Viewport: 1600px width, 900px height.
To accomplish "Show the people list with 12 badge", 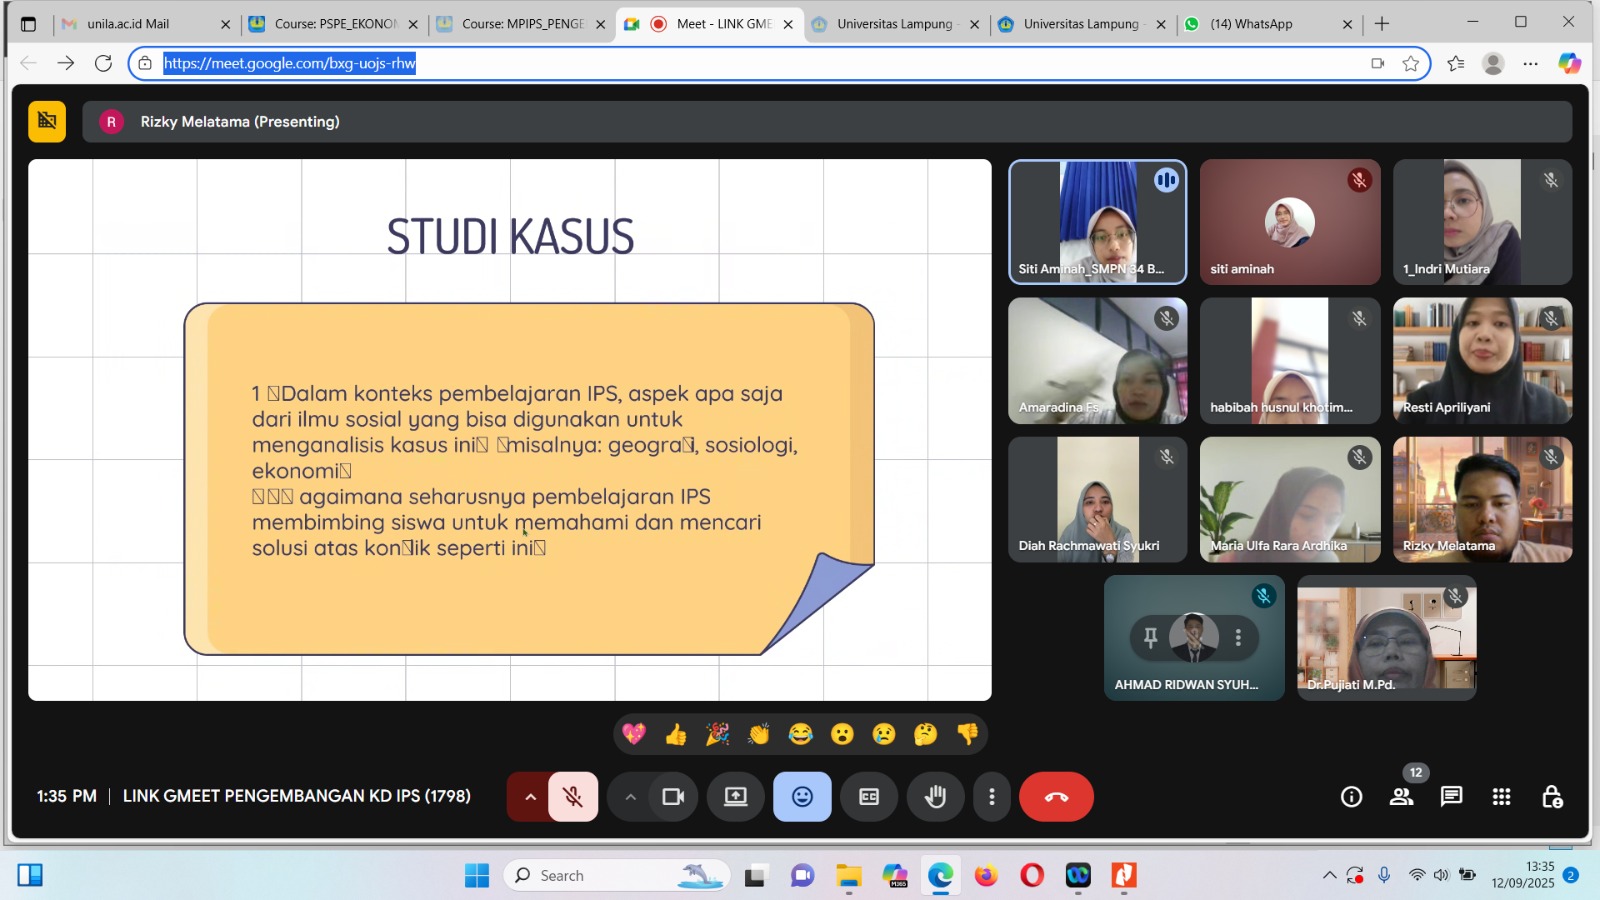I will coord(1402,797).
